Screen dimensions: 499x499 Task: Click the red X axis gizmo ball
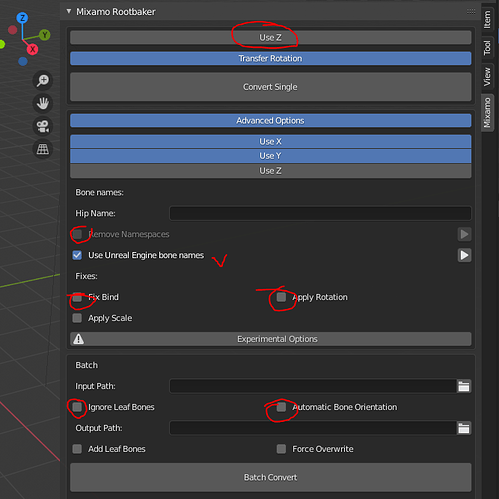pos(32,50)
